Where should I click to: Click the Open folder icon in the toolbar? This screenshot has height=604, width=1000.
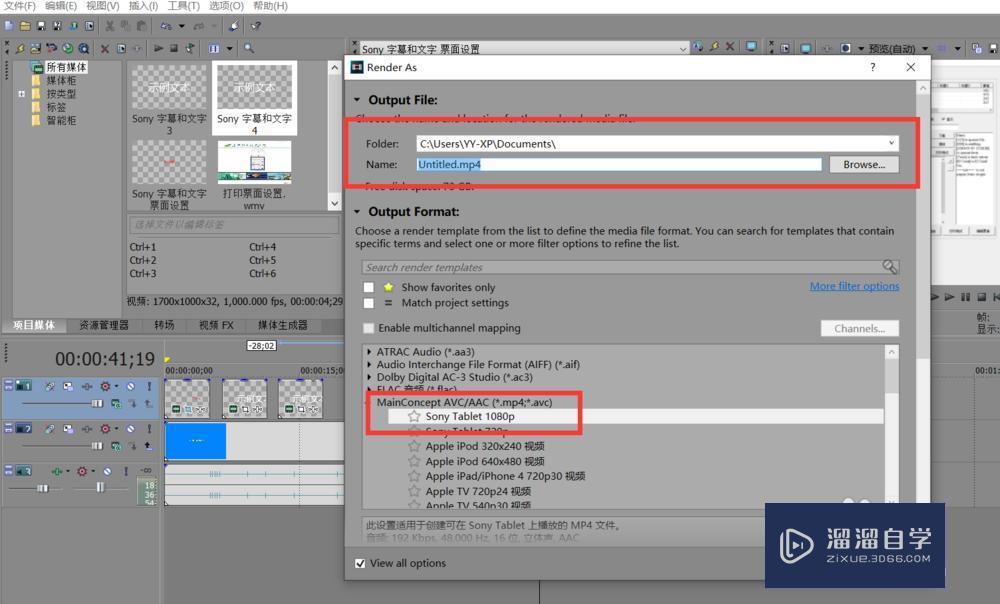(25, 26)
